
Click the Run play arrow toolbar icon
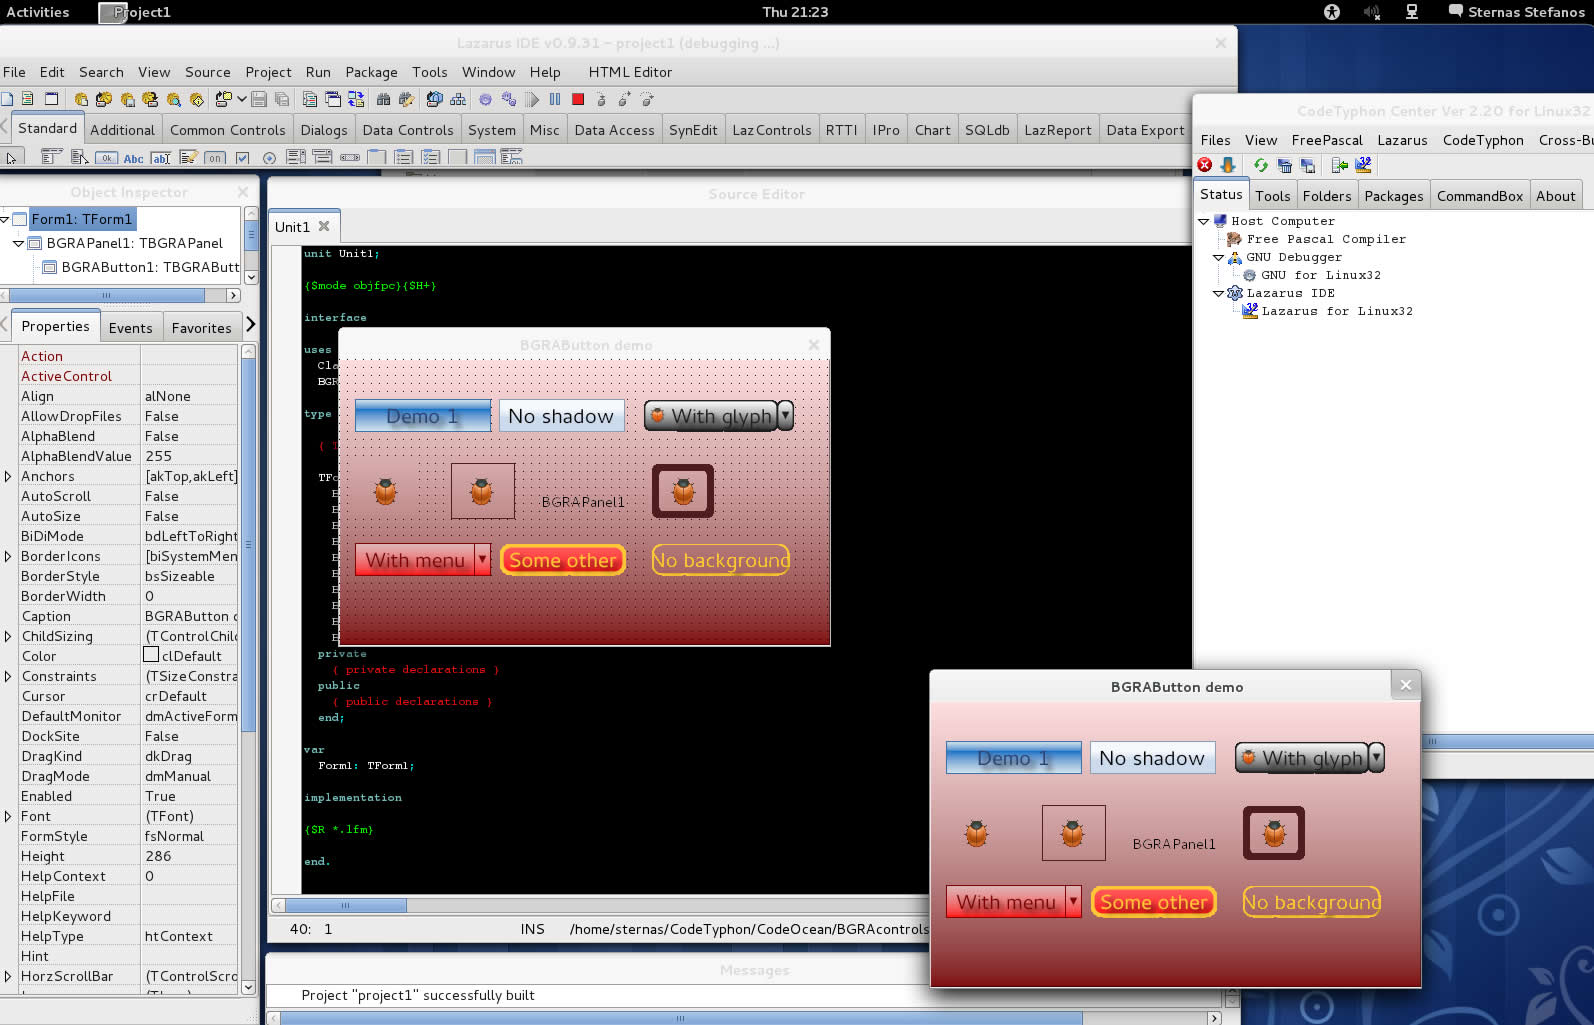[x=532, y=99]
